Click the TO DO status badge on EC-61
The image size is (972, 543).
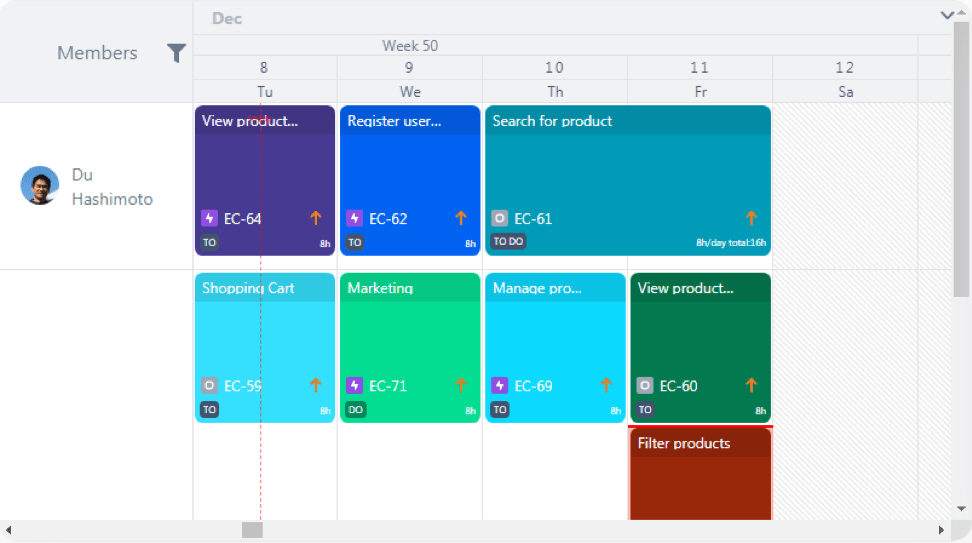508,242
